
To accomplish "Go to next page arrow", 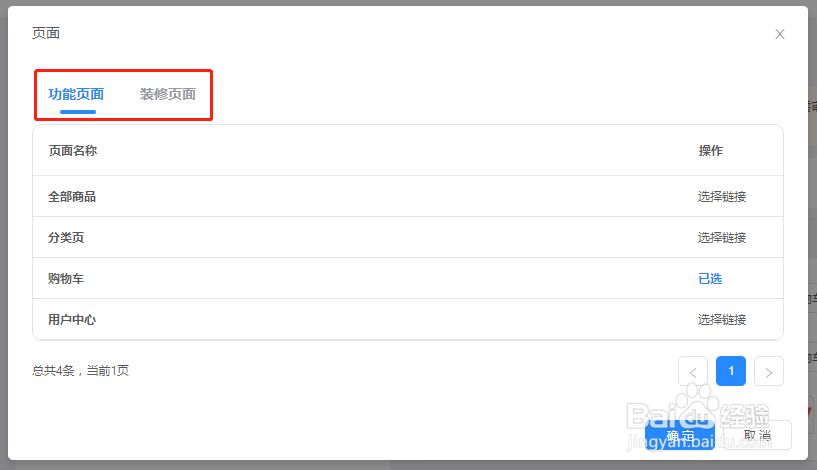I will pyautogui.click(x=769, y=372).
